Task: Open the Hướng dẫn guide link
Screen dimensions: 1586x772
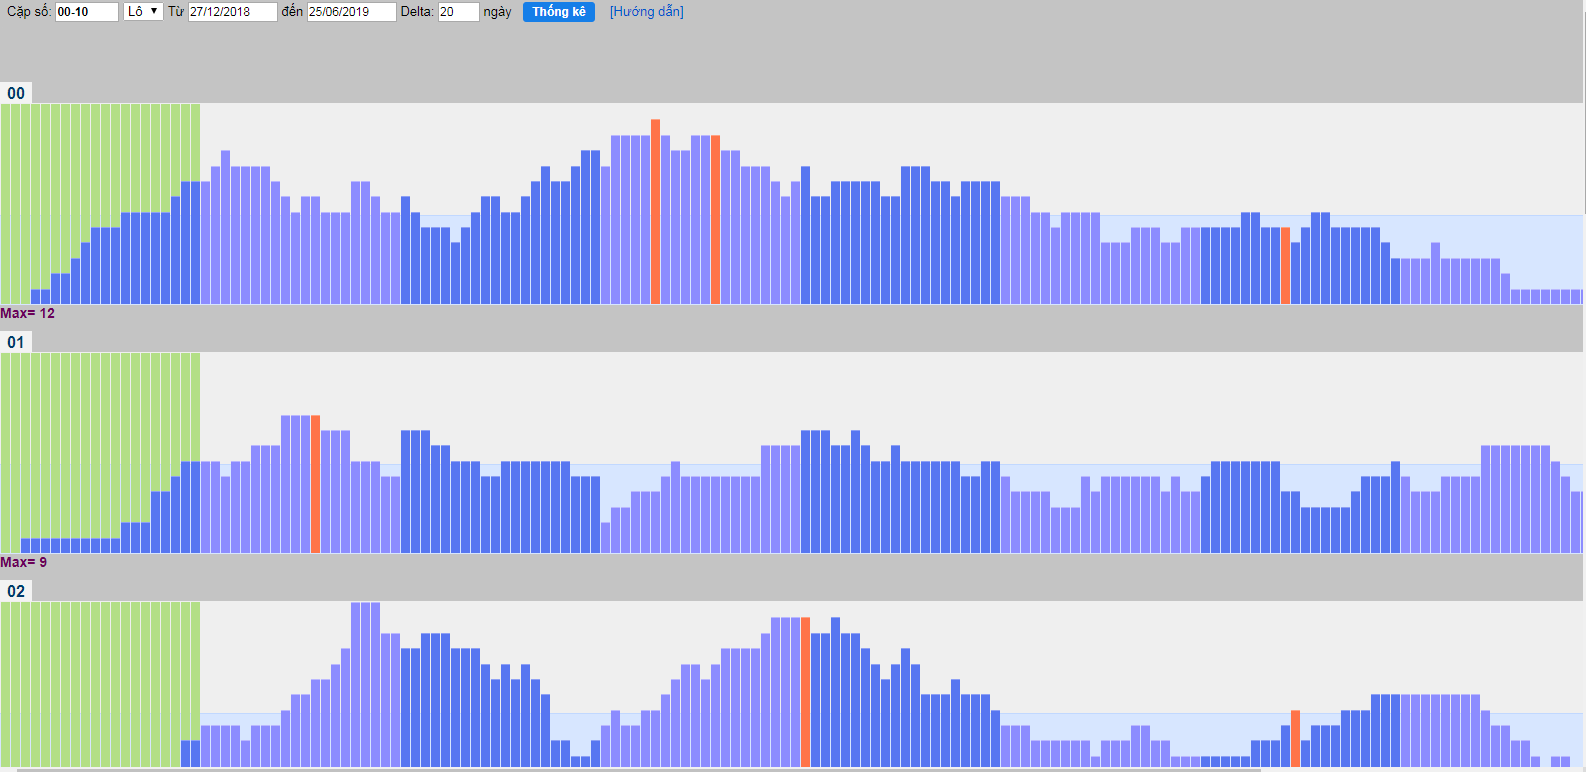Action: [x=646, y=12]
